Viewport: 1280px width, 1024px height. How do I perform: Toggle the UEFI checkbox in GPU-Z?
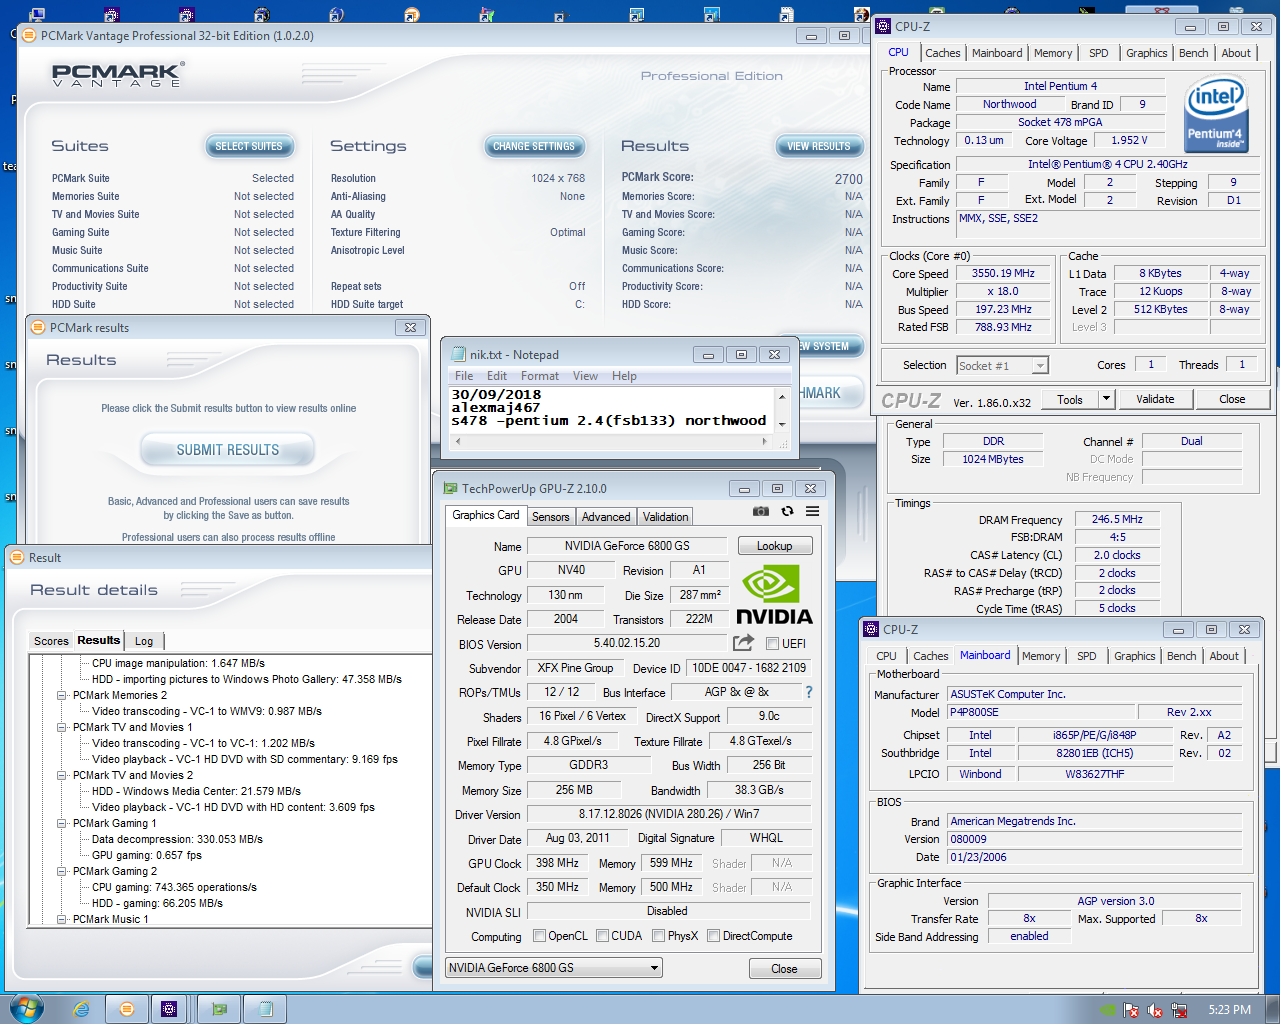(772, 643)
